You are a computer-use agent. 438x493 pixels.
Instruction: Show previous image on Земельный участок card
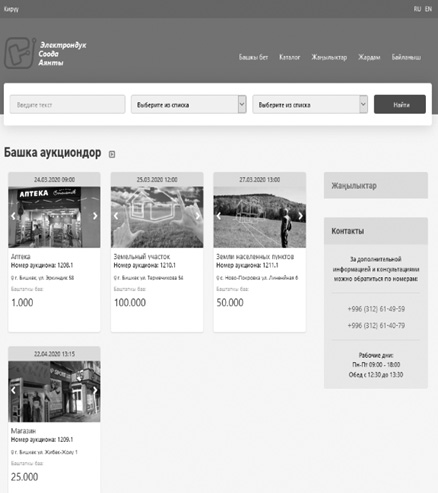click(116, 216)
